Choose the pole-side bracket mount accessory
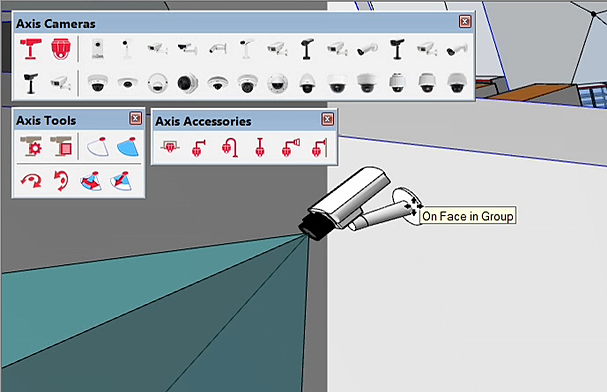This screenshot has width=607, height=392. 320,148
